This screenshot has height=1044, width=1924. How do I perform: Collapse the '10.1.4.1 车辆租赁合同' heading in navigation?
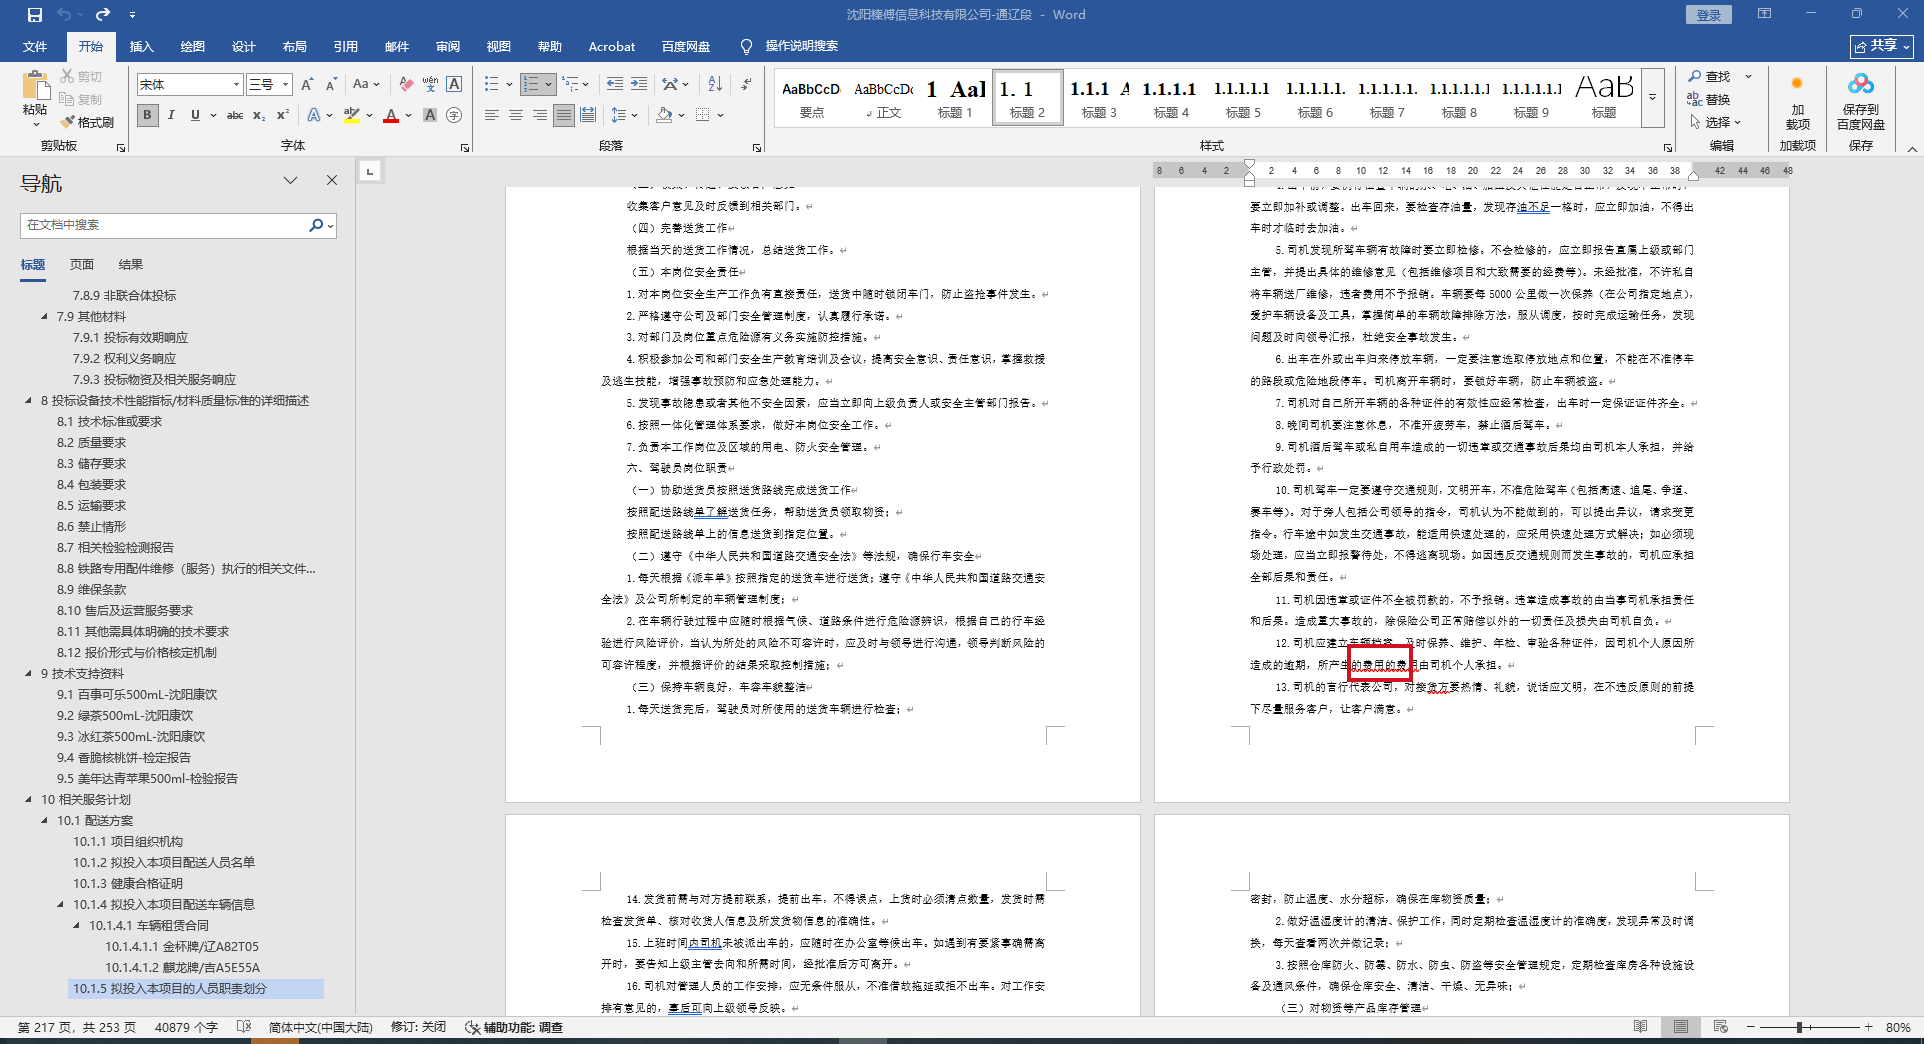point(76,926)
